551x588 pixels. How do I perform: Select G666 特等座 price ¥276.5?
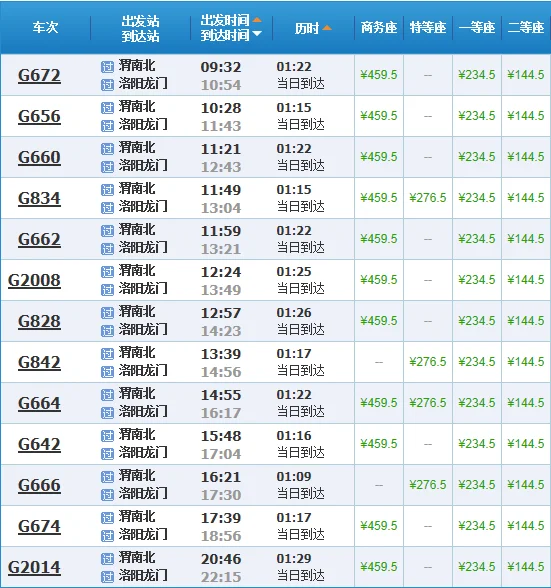coord(428,485)
